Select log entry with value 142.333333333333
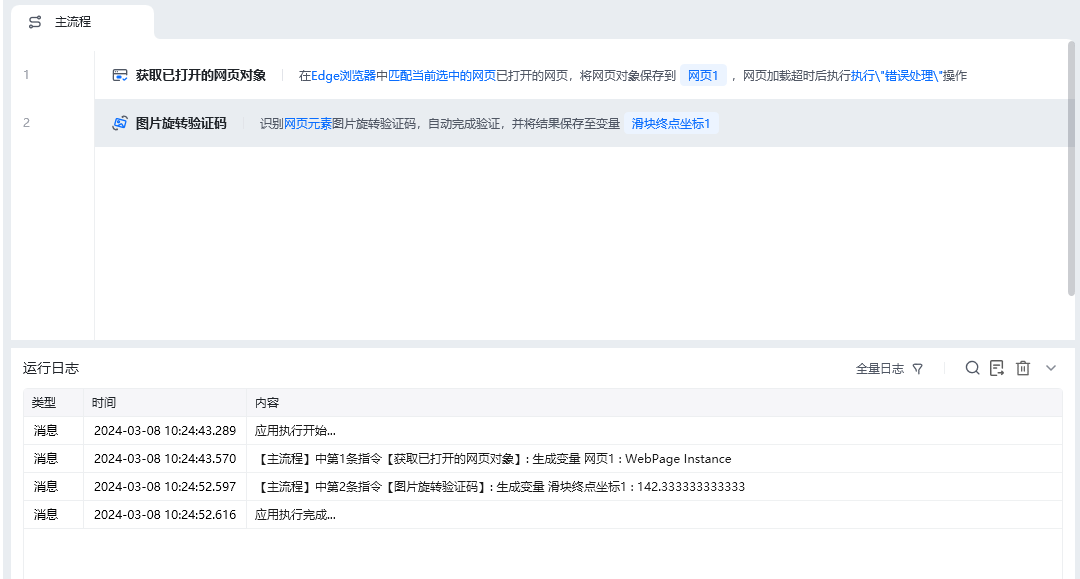Screen dimensions: 1080x579 pyautogui.click(x=543, y=487)
